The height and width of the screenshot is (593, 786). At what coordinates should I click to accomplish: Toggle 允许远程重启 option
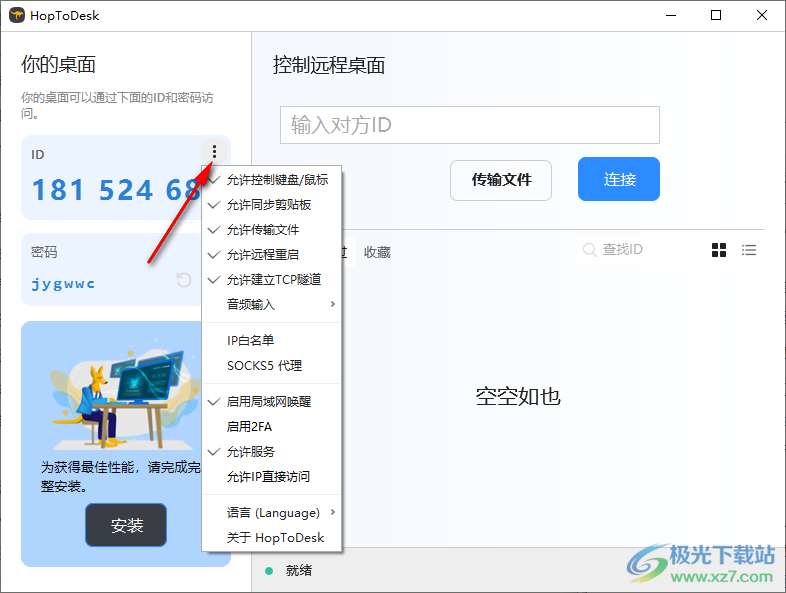pos(272,255)
